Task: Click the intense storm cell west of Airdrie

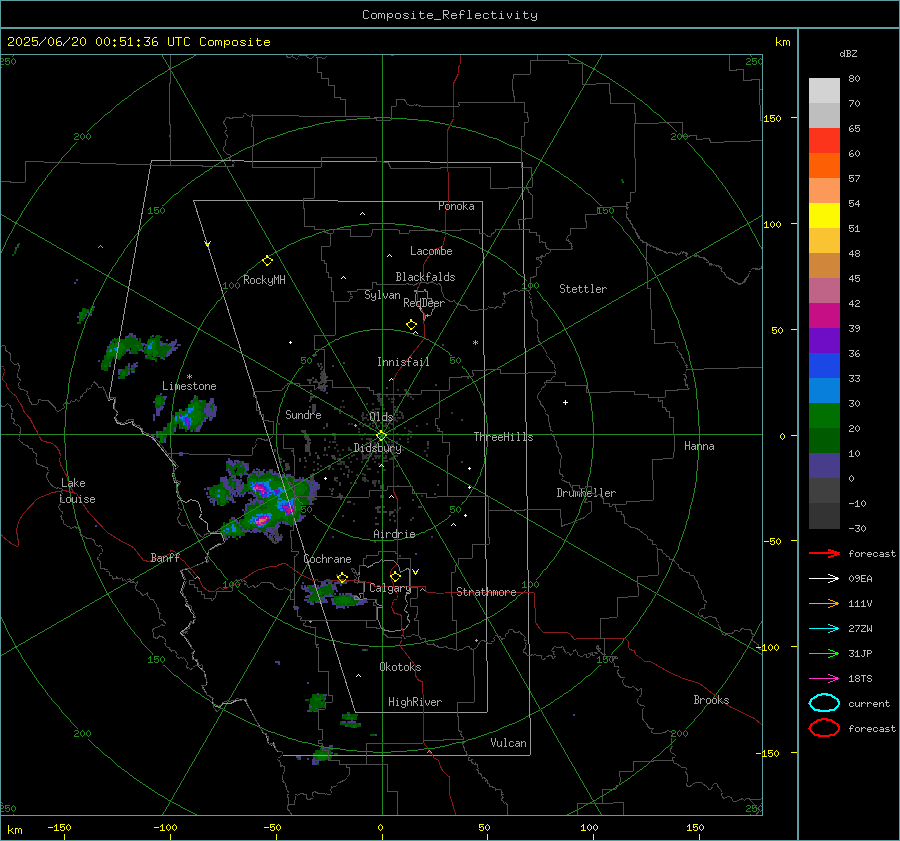Action: 266,503
